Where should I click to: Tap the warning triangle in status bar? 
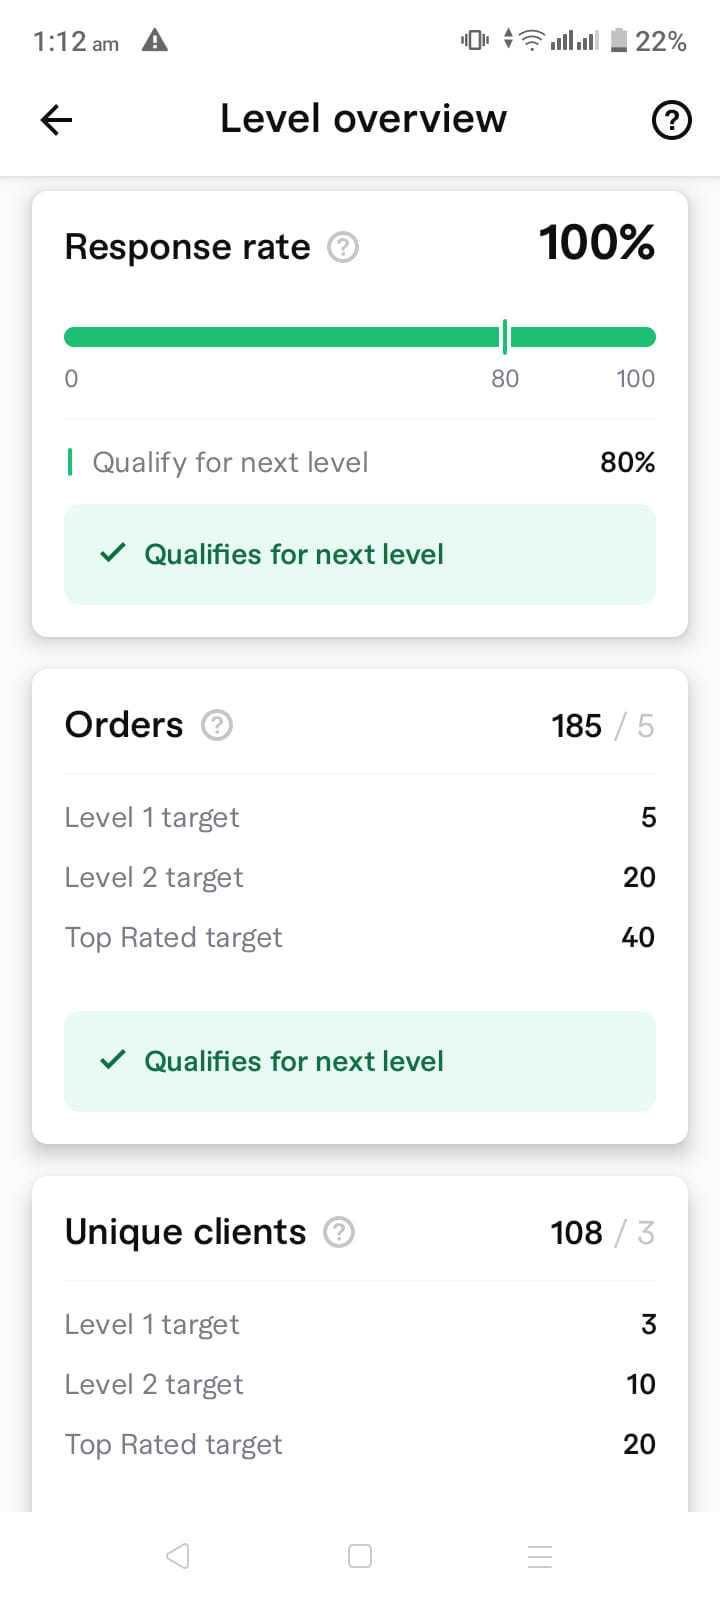tap(155, 40)
